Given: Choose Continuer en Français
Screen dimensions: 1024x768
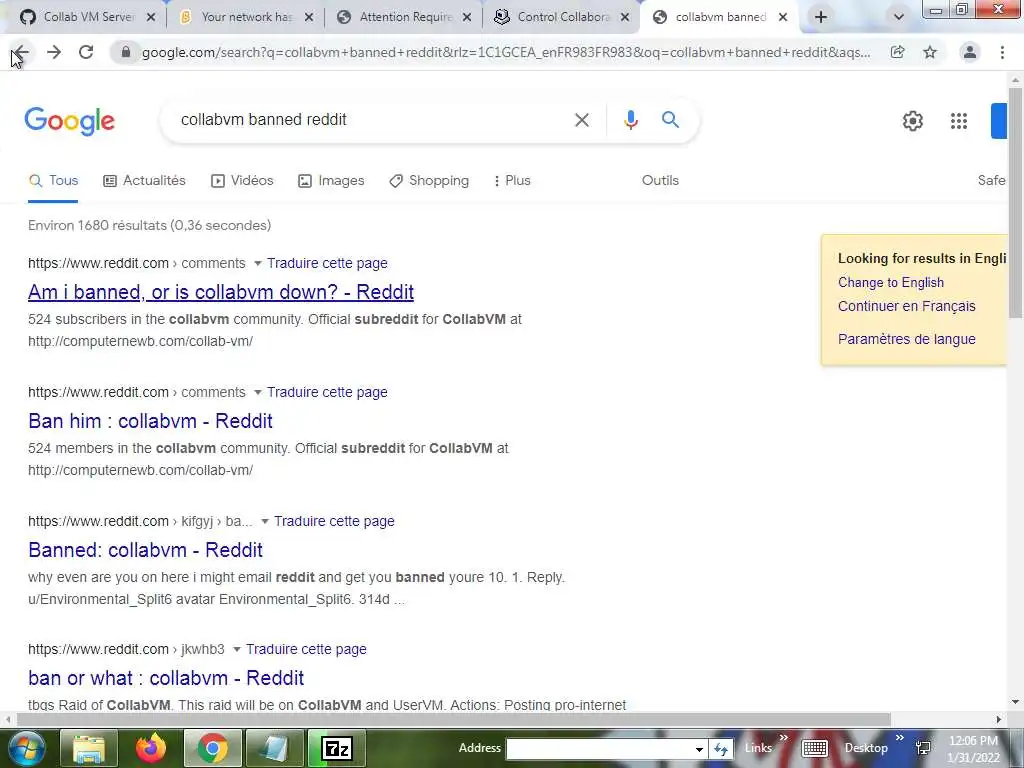Looking at the screenshot, I should point(906,306).
